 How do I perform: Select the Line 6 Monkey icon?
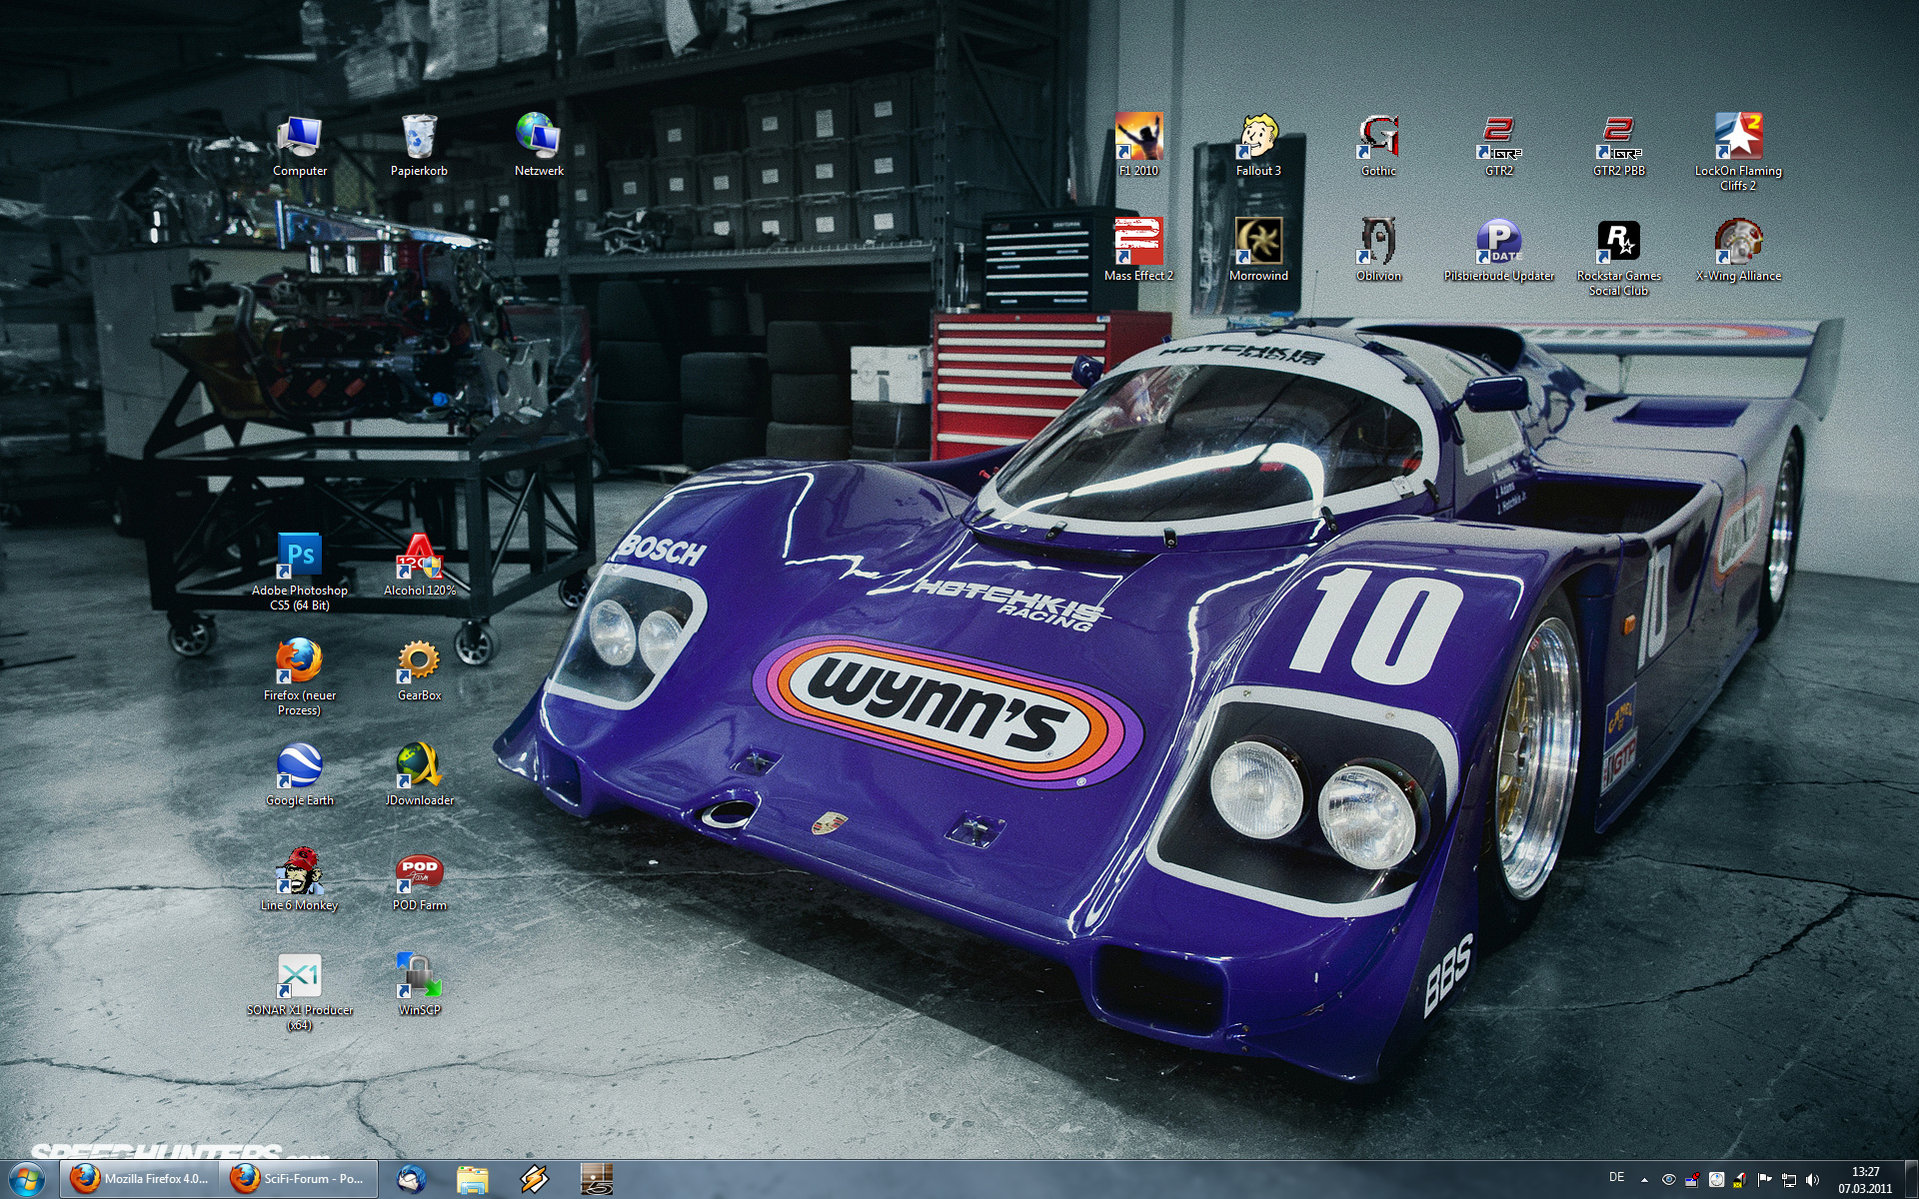click(x=299, y=872)
